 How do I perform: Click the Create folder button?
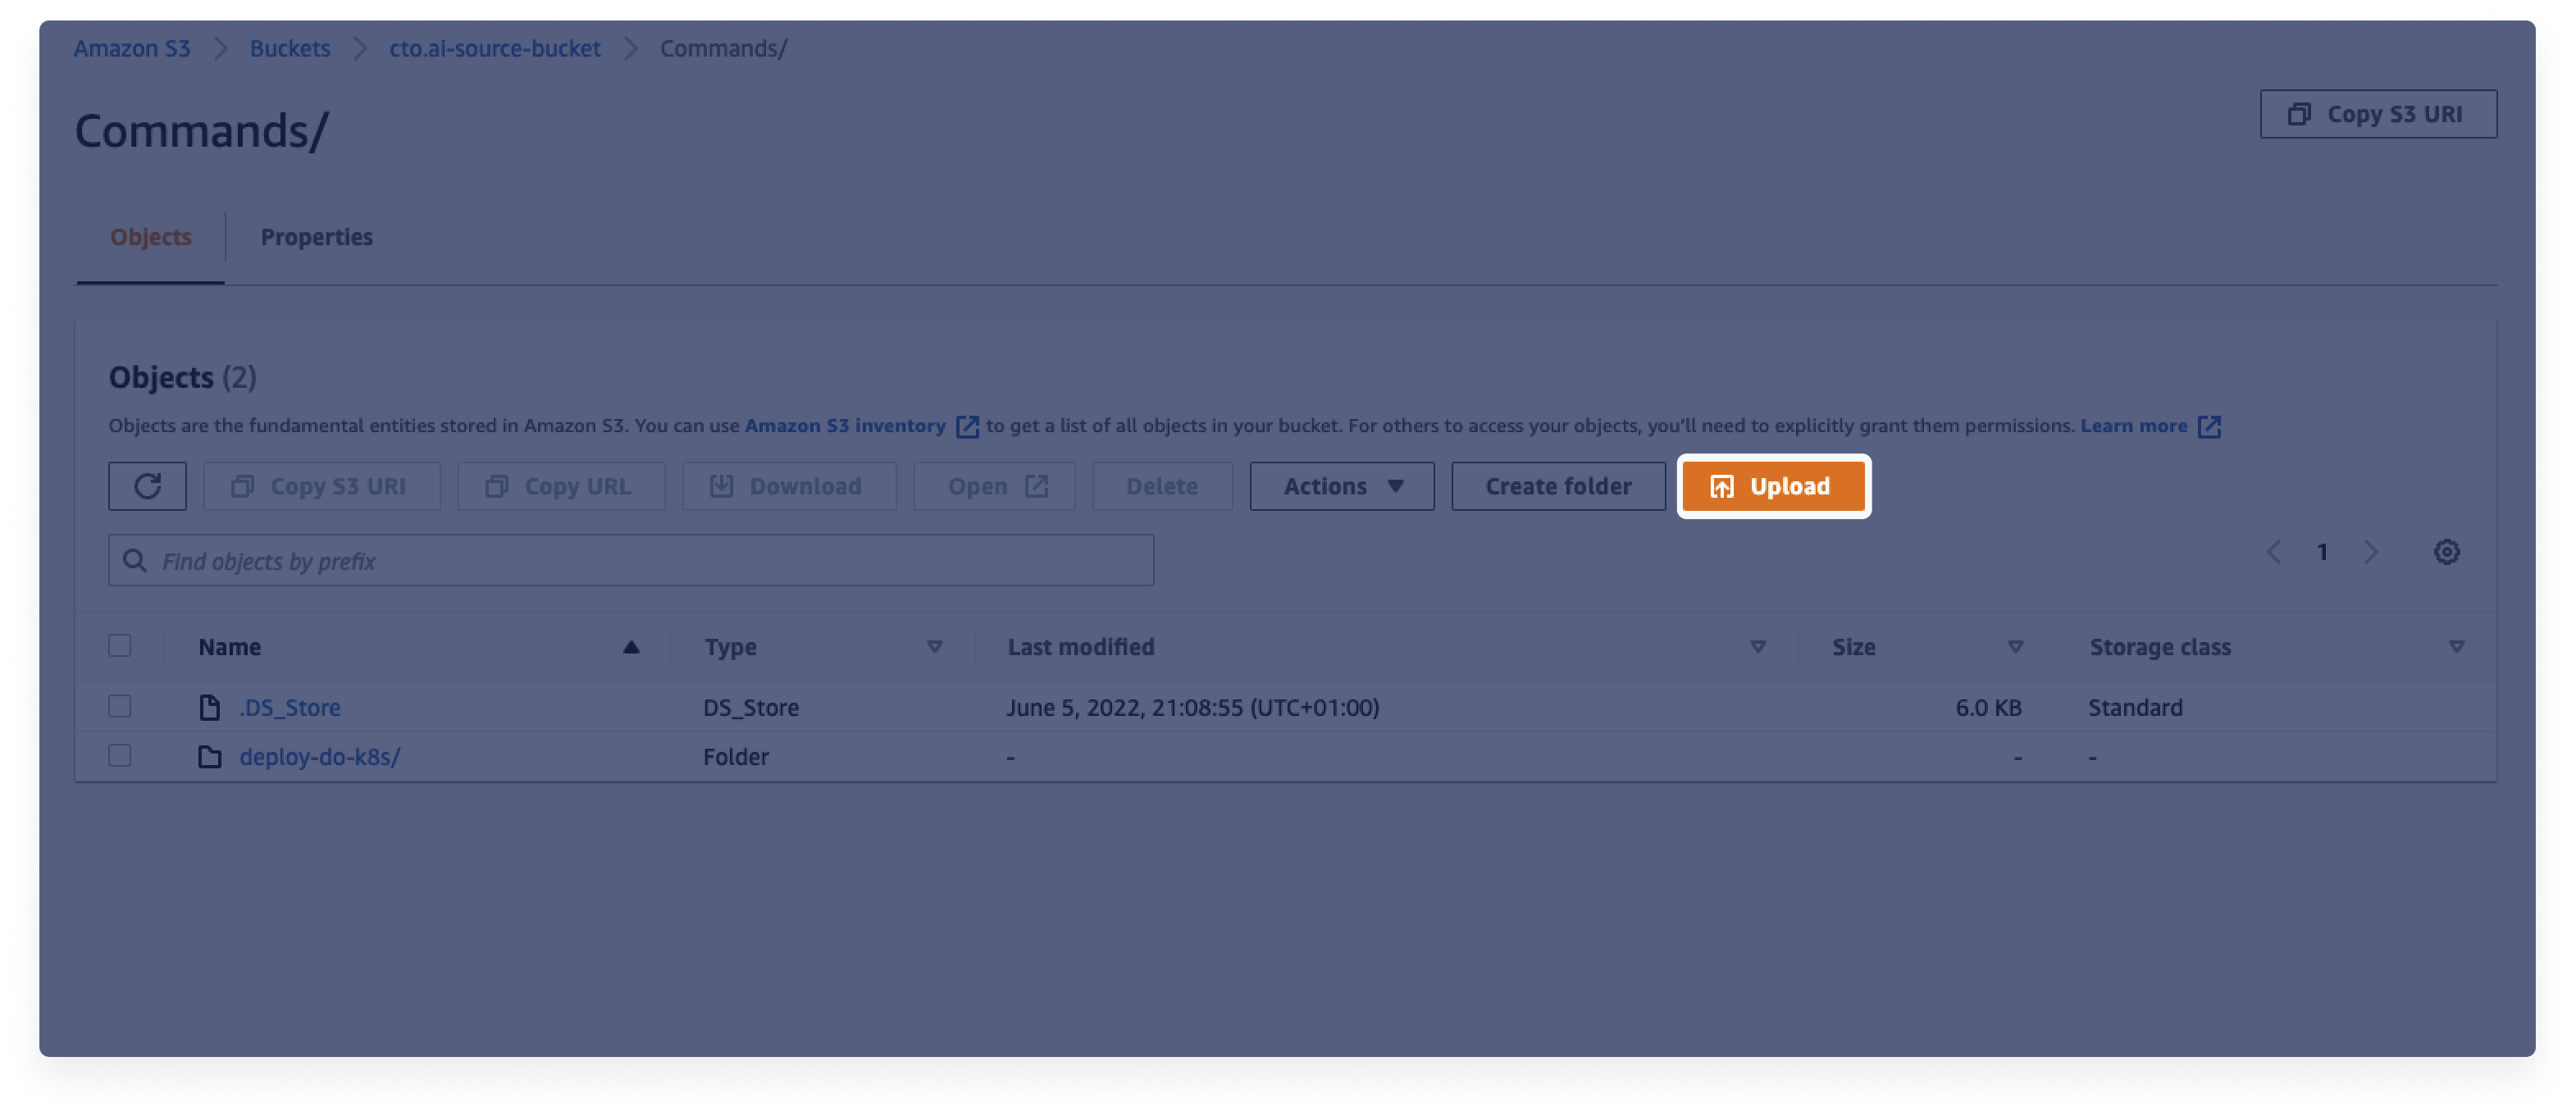click(x=1558, y=486)
